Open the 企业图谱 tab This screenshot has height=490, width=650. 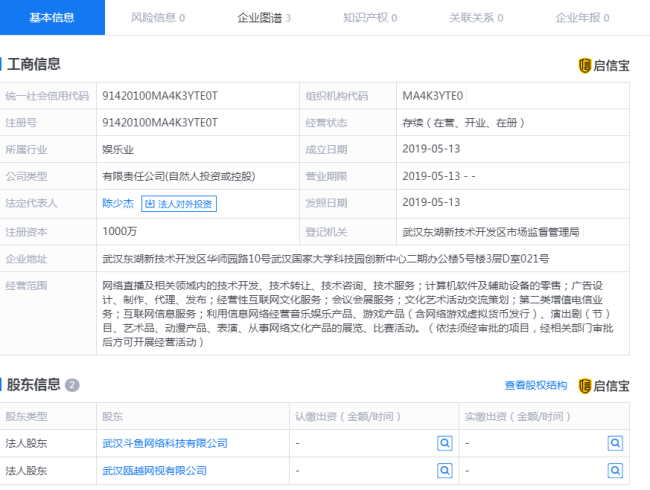pyautogui.click(x=264, y=18)
